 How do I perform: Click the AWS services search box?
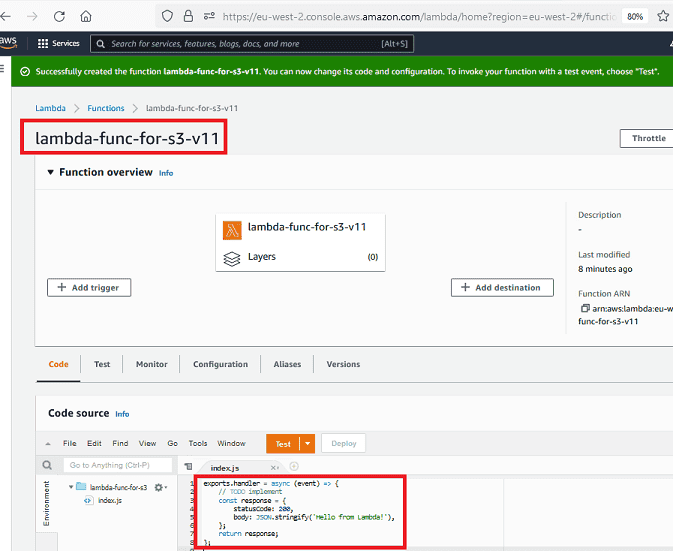[x=250, y=44]
